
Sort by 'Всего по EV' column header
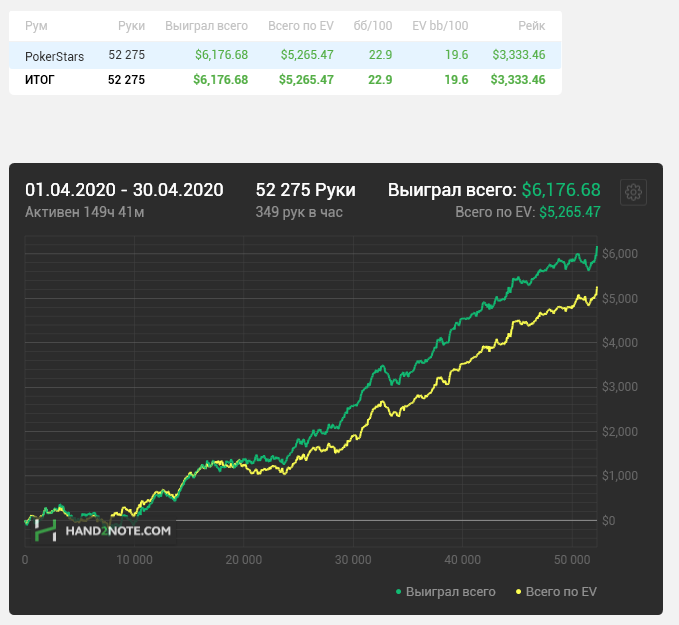click(x=301, y=26)
